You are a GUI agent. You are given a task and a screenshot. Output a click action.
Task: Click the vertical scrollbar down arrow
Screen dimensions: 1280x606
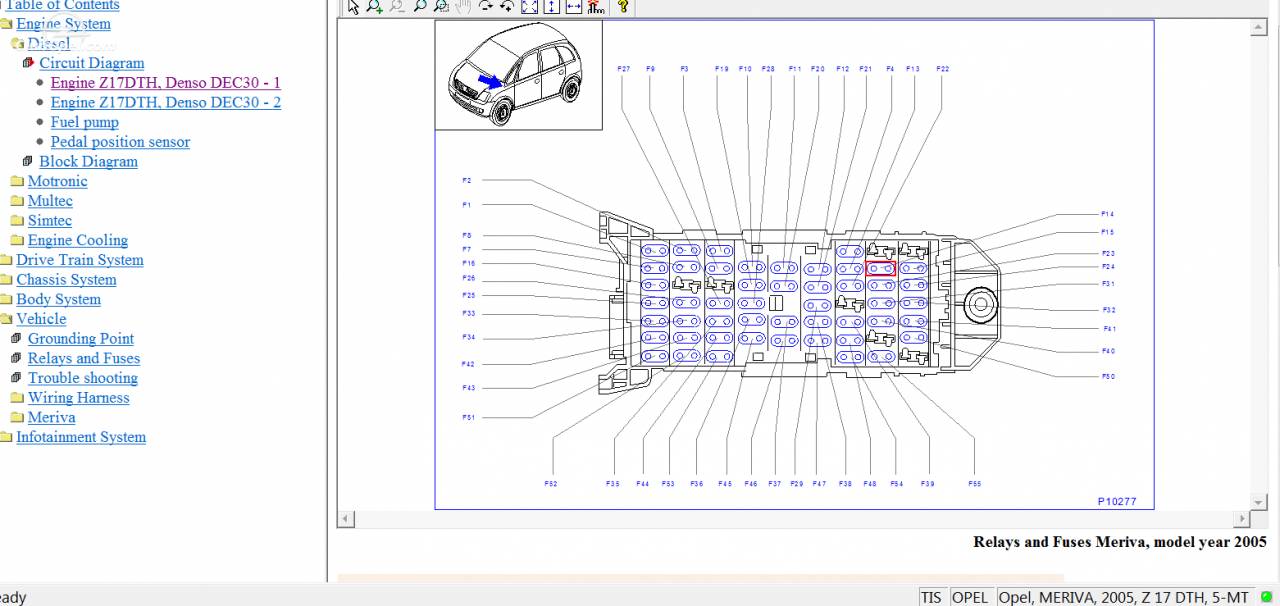click(1260, 502)
